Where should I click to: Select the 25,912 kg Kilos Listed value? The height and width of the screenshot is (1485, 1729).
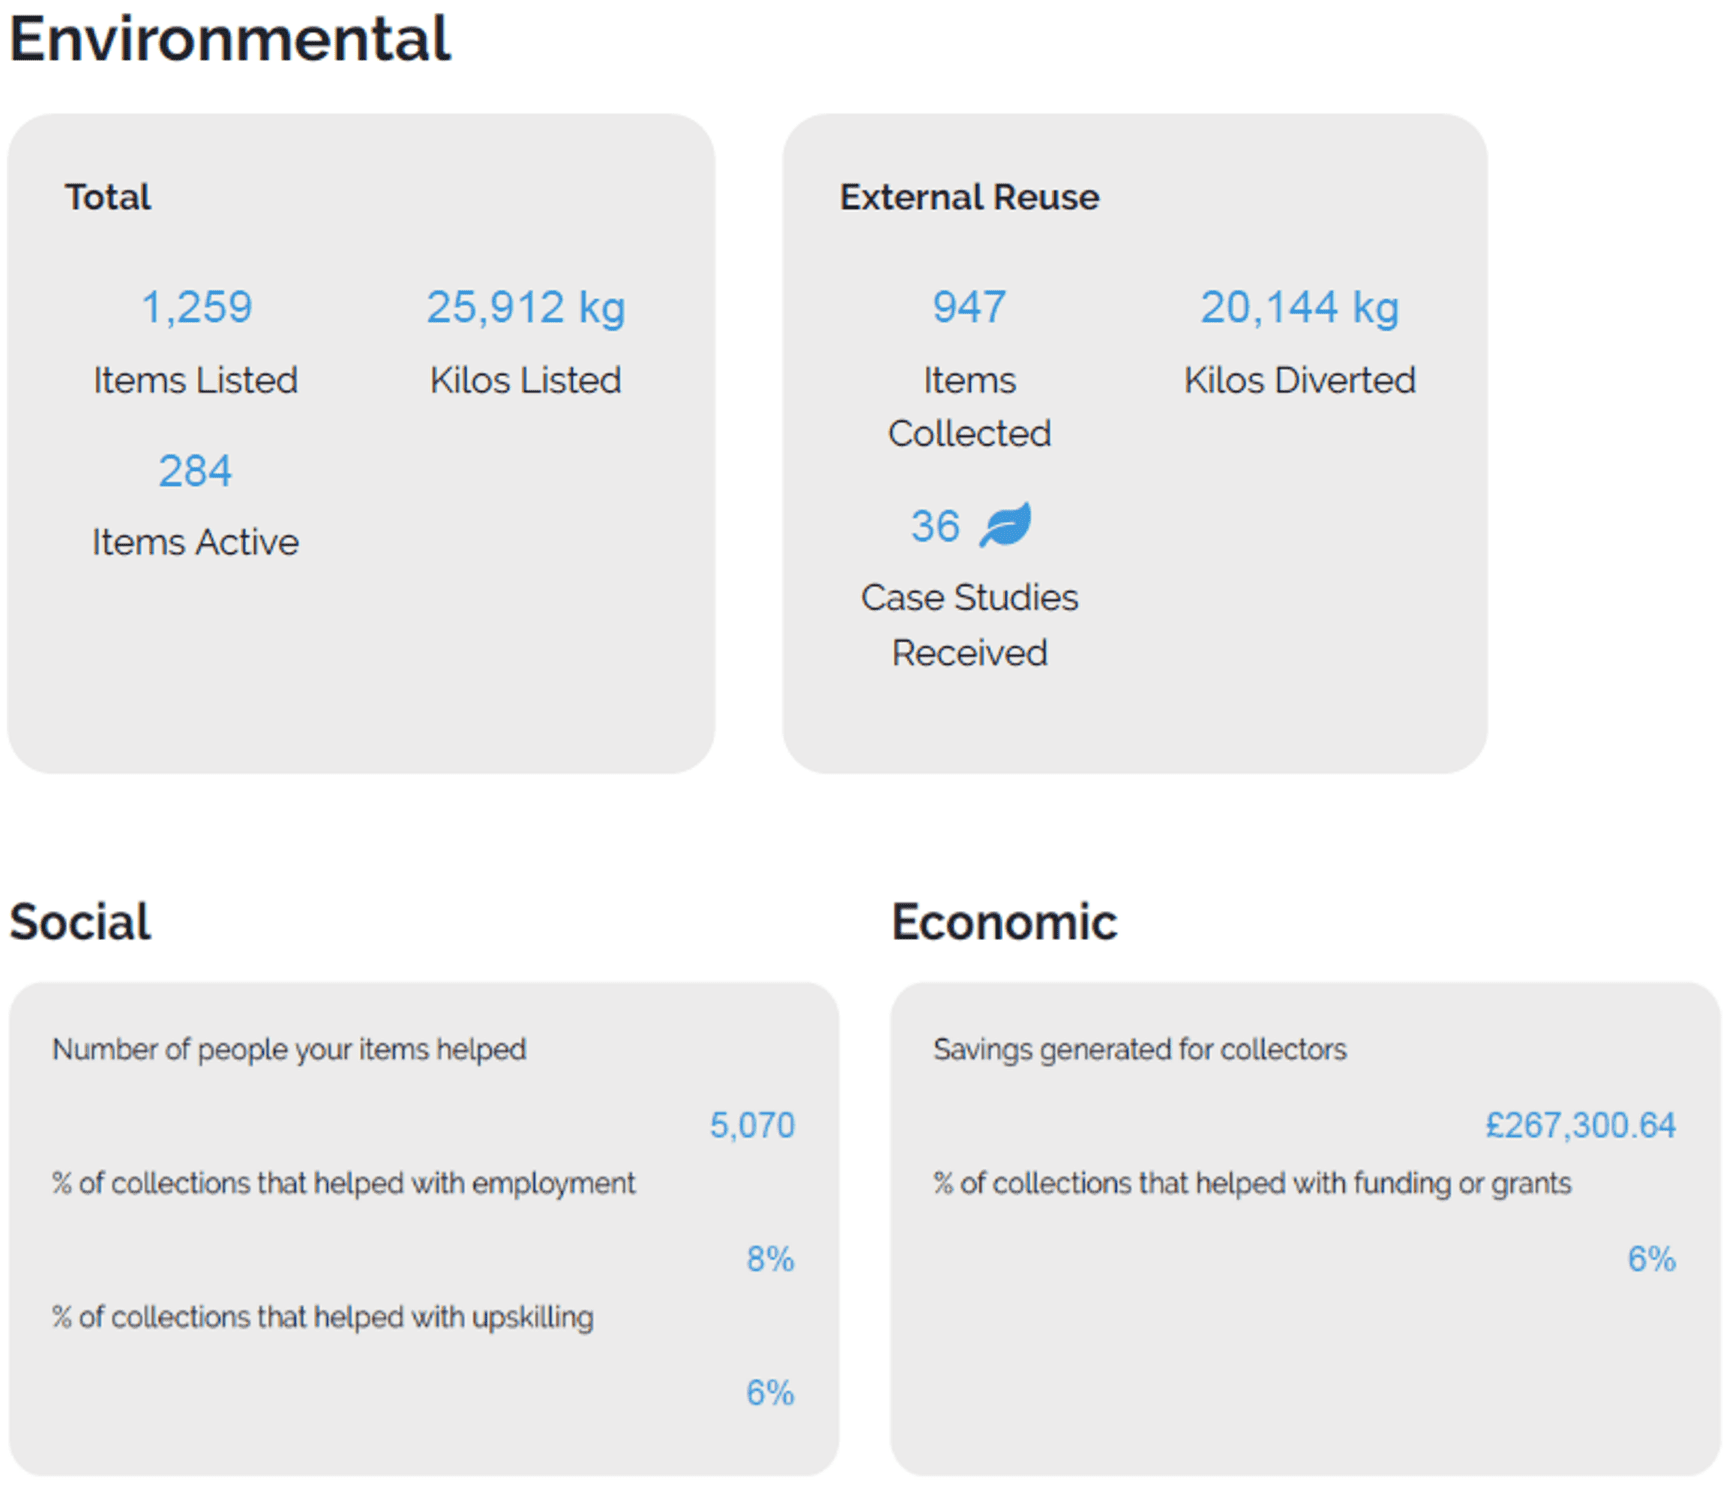click(x=526, y=307)
